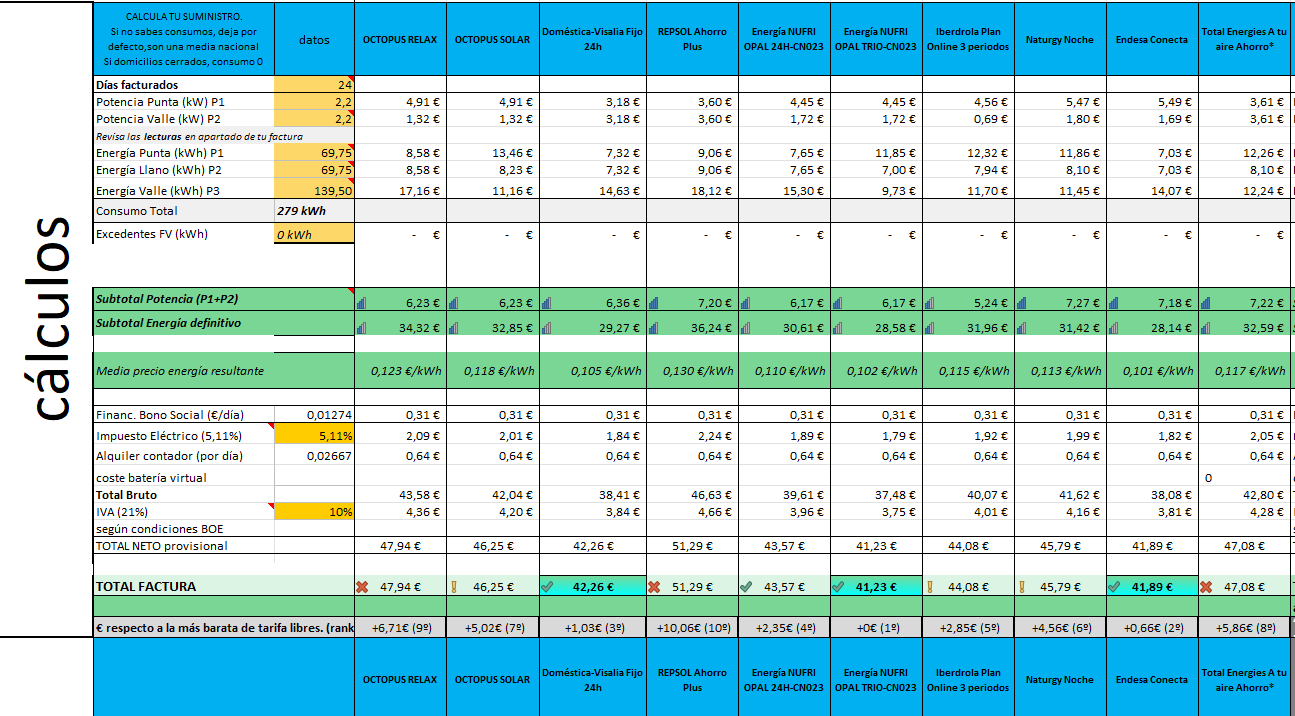Click the top Energía NUFRI OPAL 24H-CN023 header
Viewport: 1295px width, 716px height.
click(784, 39)
